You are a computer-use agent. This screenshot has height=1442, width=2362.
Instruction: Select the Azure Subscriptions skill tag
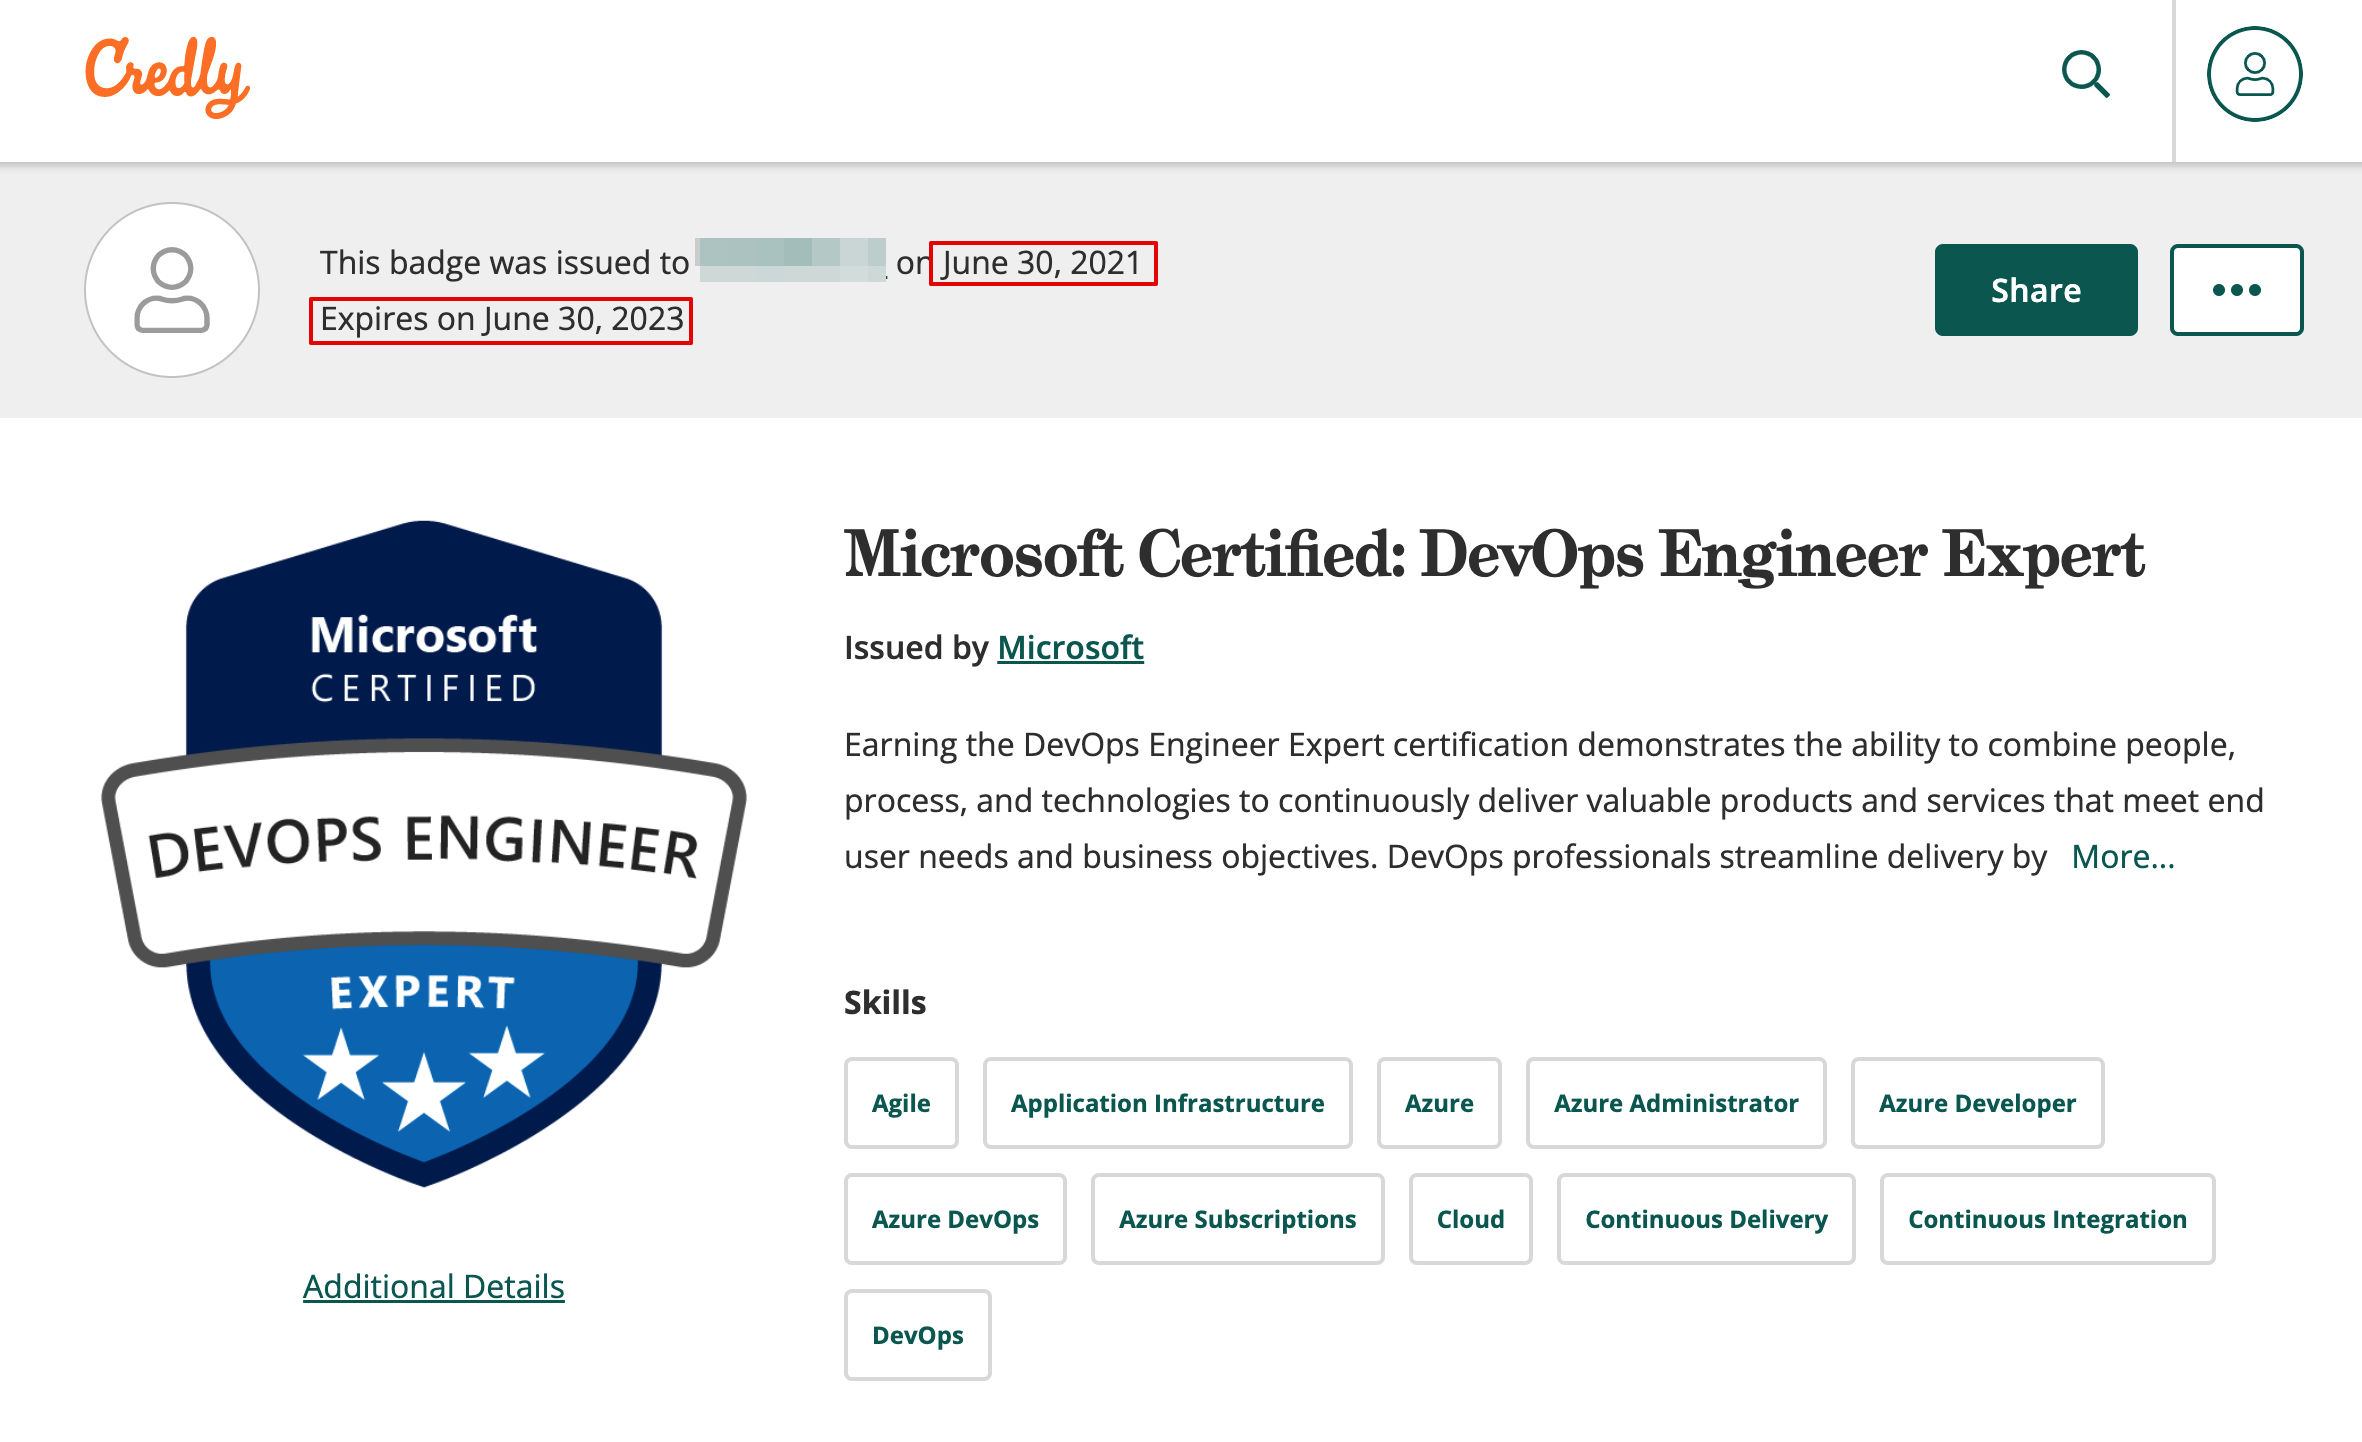(x=1237, y=1219)
